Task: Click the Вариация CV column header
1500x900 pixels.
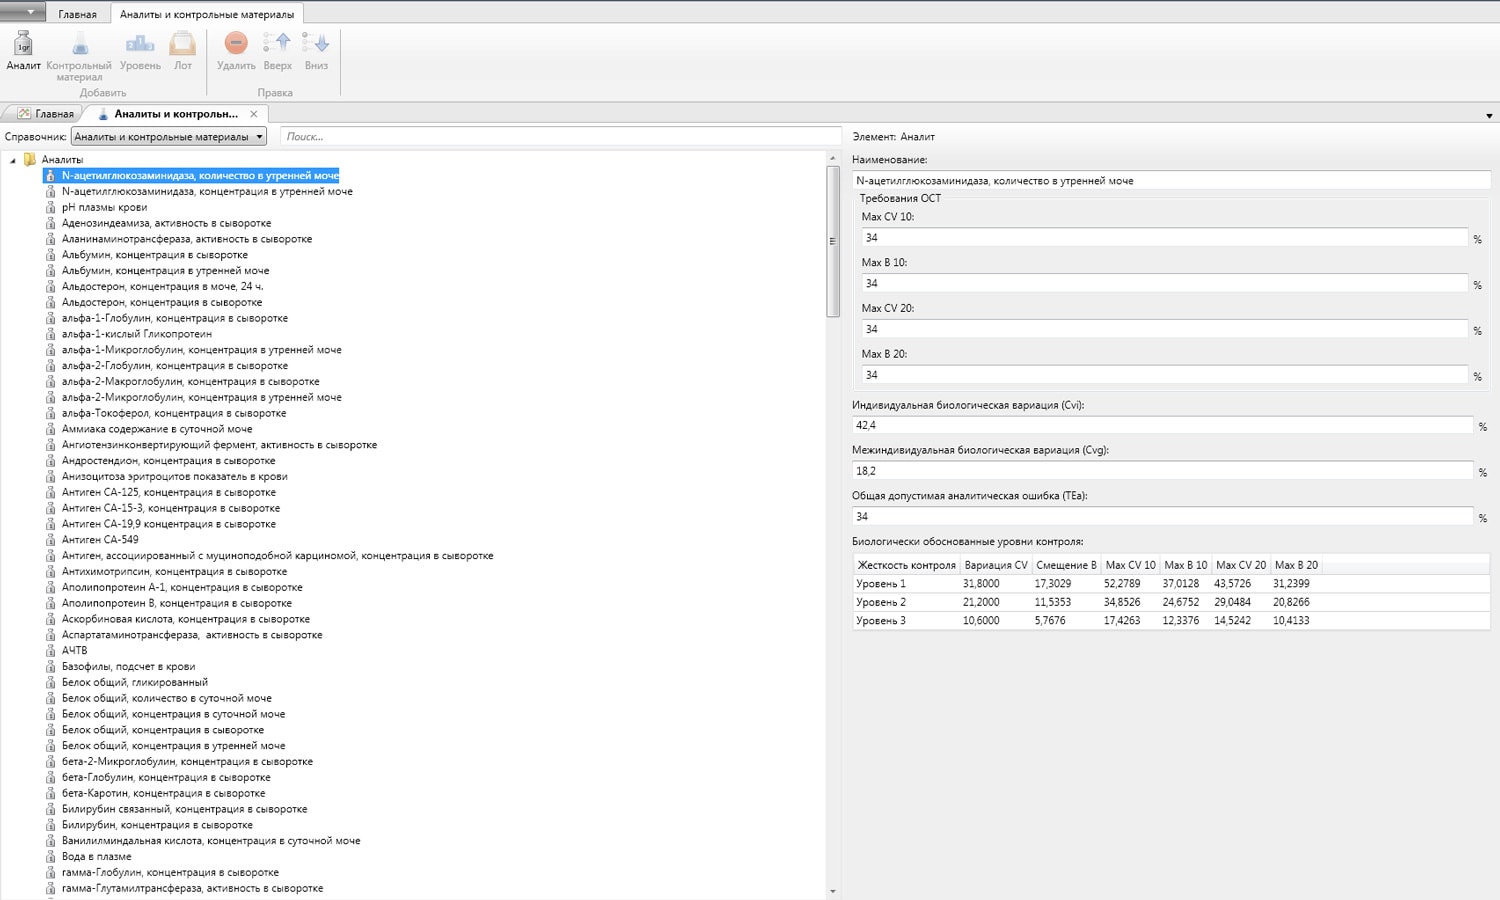Action: (x=995, y=565)
